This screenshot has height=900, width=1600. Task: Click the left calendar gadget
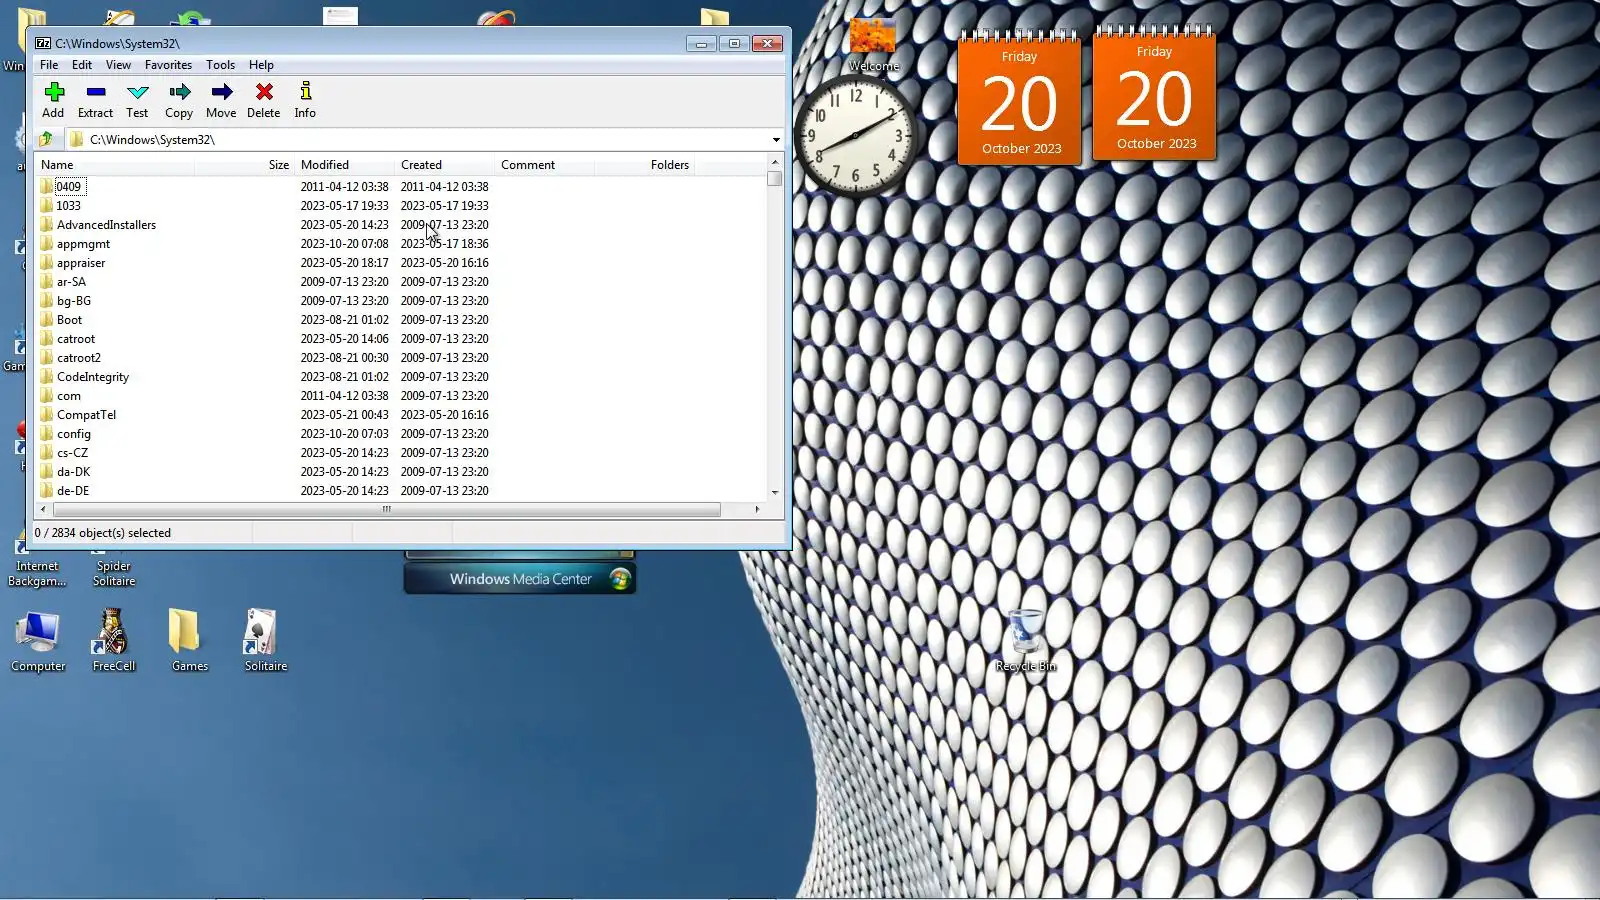(1019, 98)
